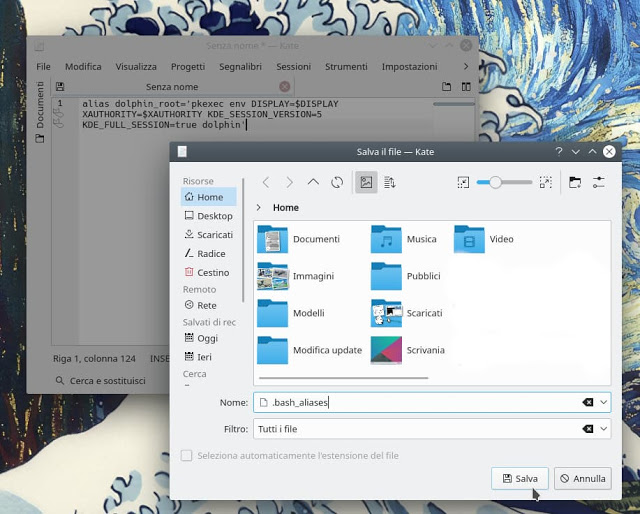Viewport: 640px width, 514px height.
Task: Open the Video folder
Action: point(484,239)
